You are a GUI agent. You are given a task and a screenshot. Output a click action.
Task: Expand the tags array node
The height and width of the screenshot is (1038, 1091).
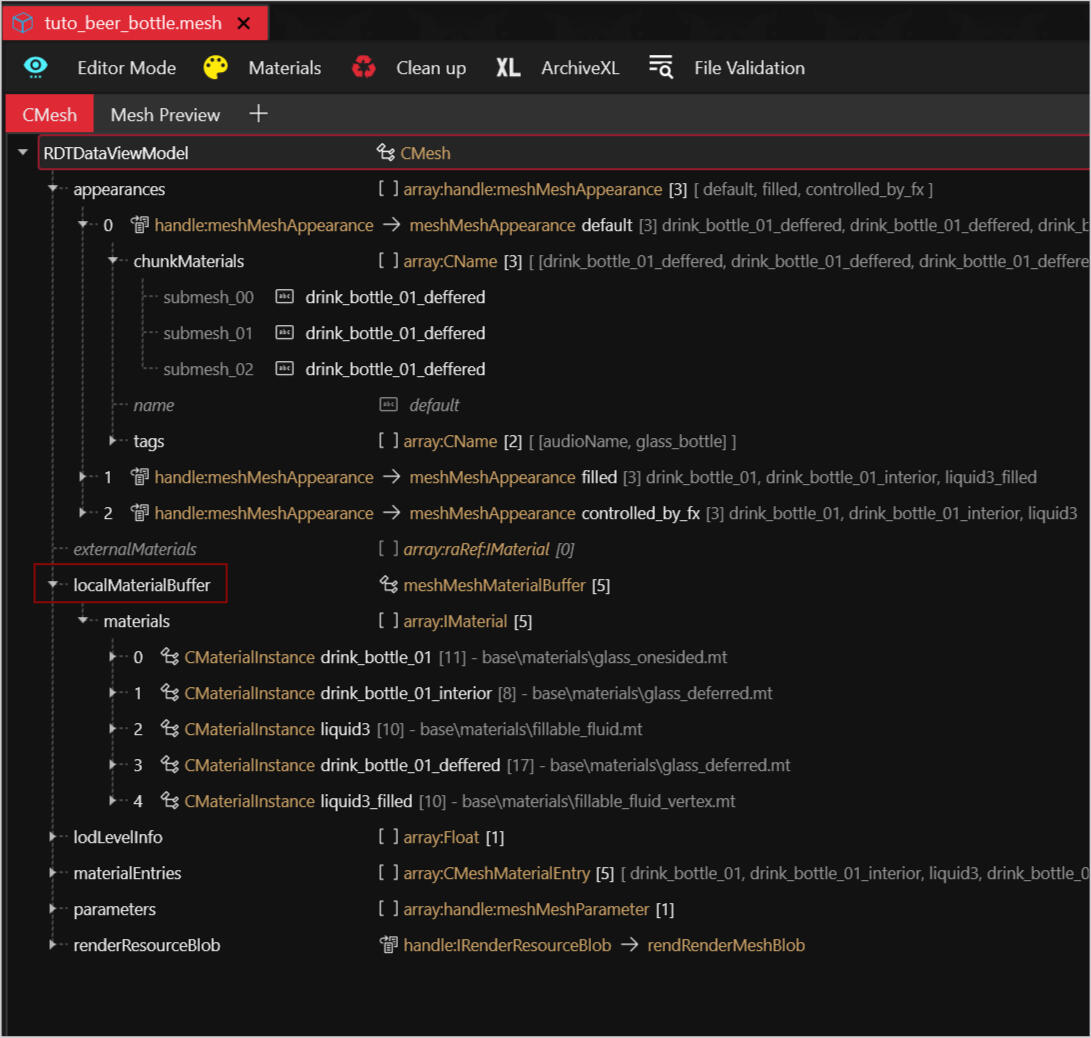pyautogui.click(x=113, y=441)
